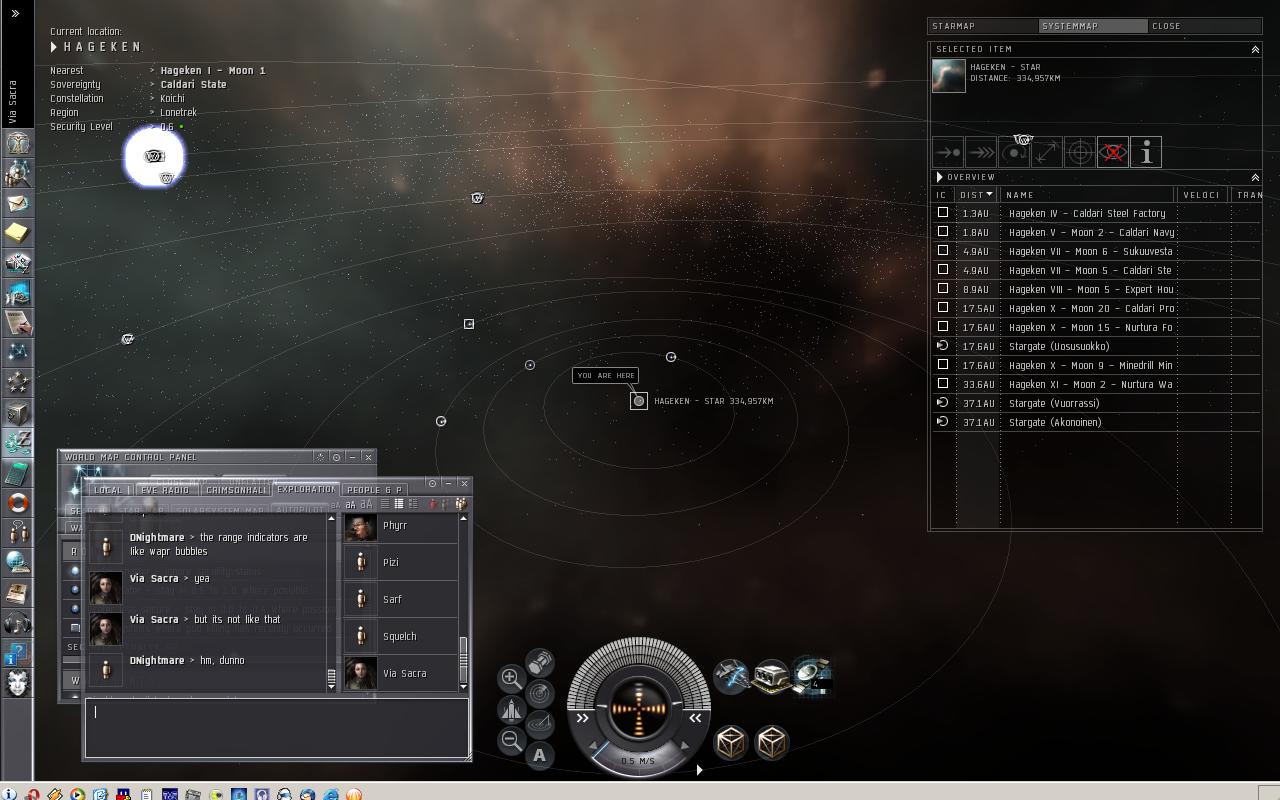Click the zoom out magnifier on HUD
Screen dimensions: 1280x800
pos(510,740)
